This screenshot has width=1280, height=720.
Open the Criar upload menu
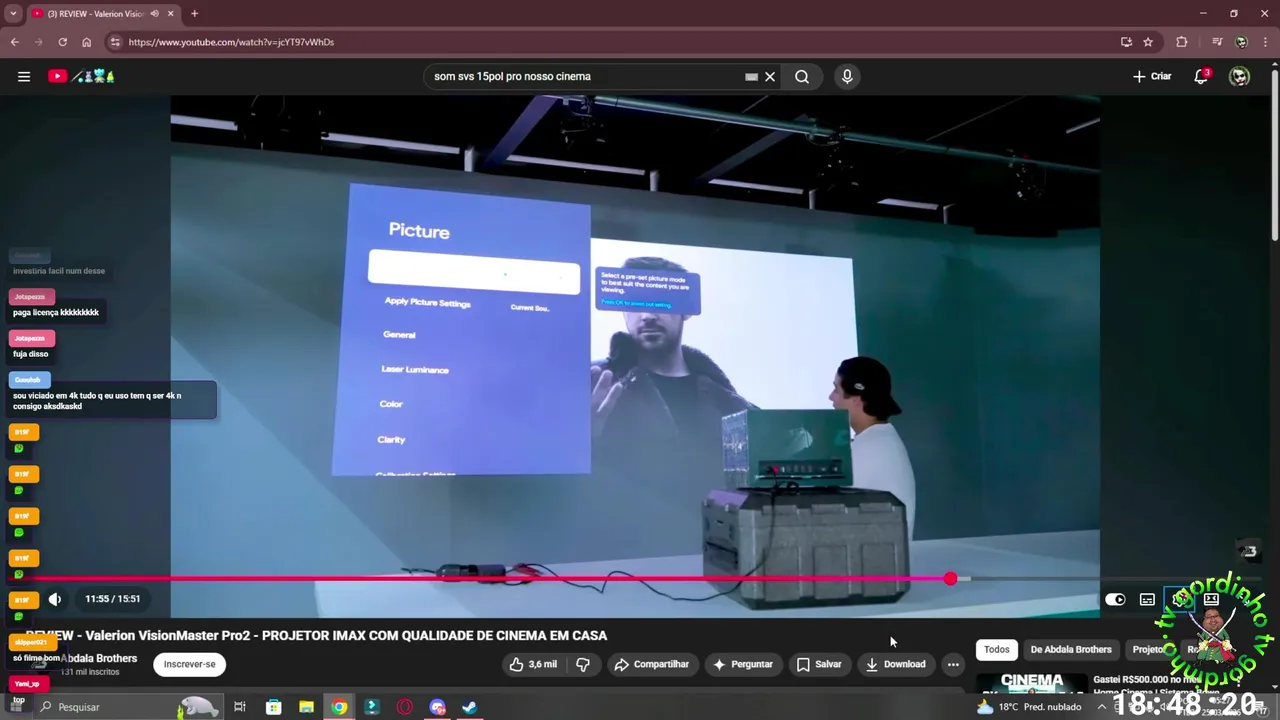tap(1152, 76)
